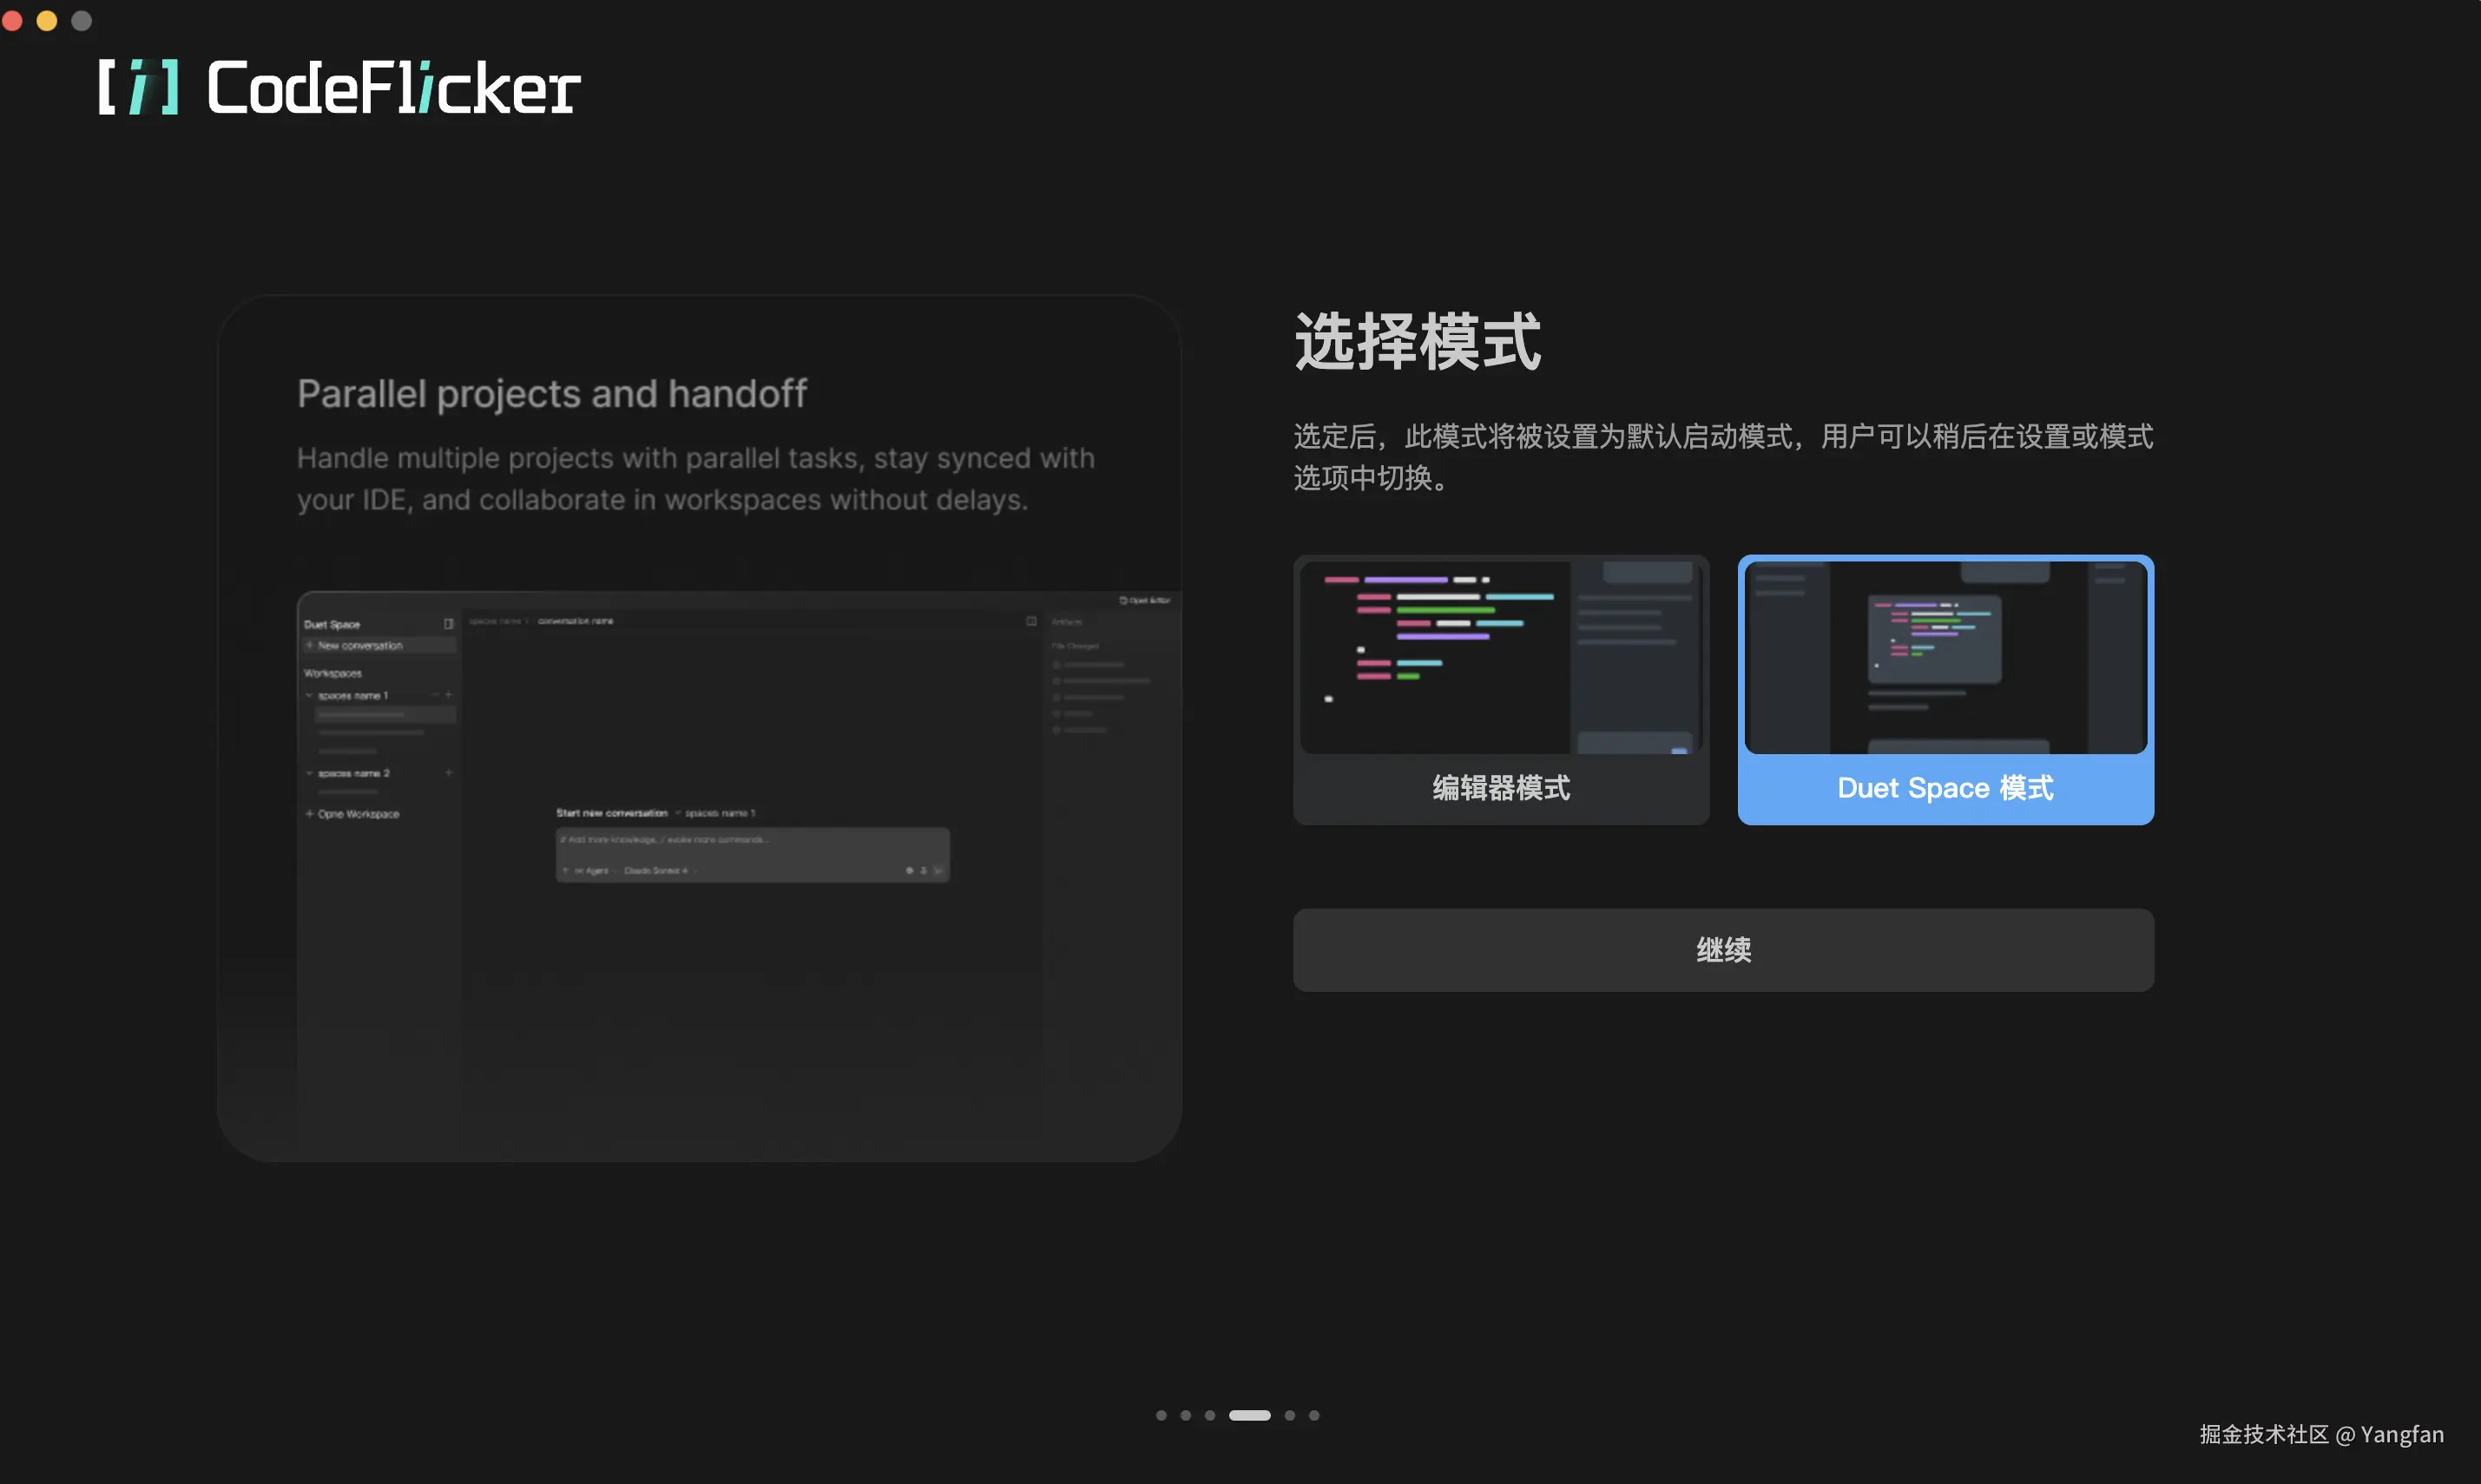Collapse the spaces name 1 workspace chevron
2481x1484 pixels.
(x=309, y=695)
